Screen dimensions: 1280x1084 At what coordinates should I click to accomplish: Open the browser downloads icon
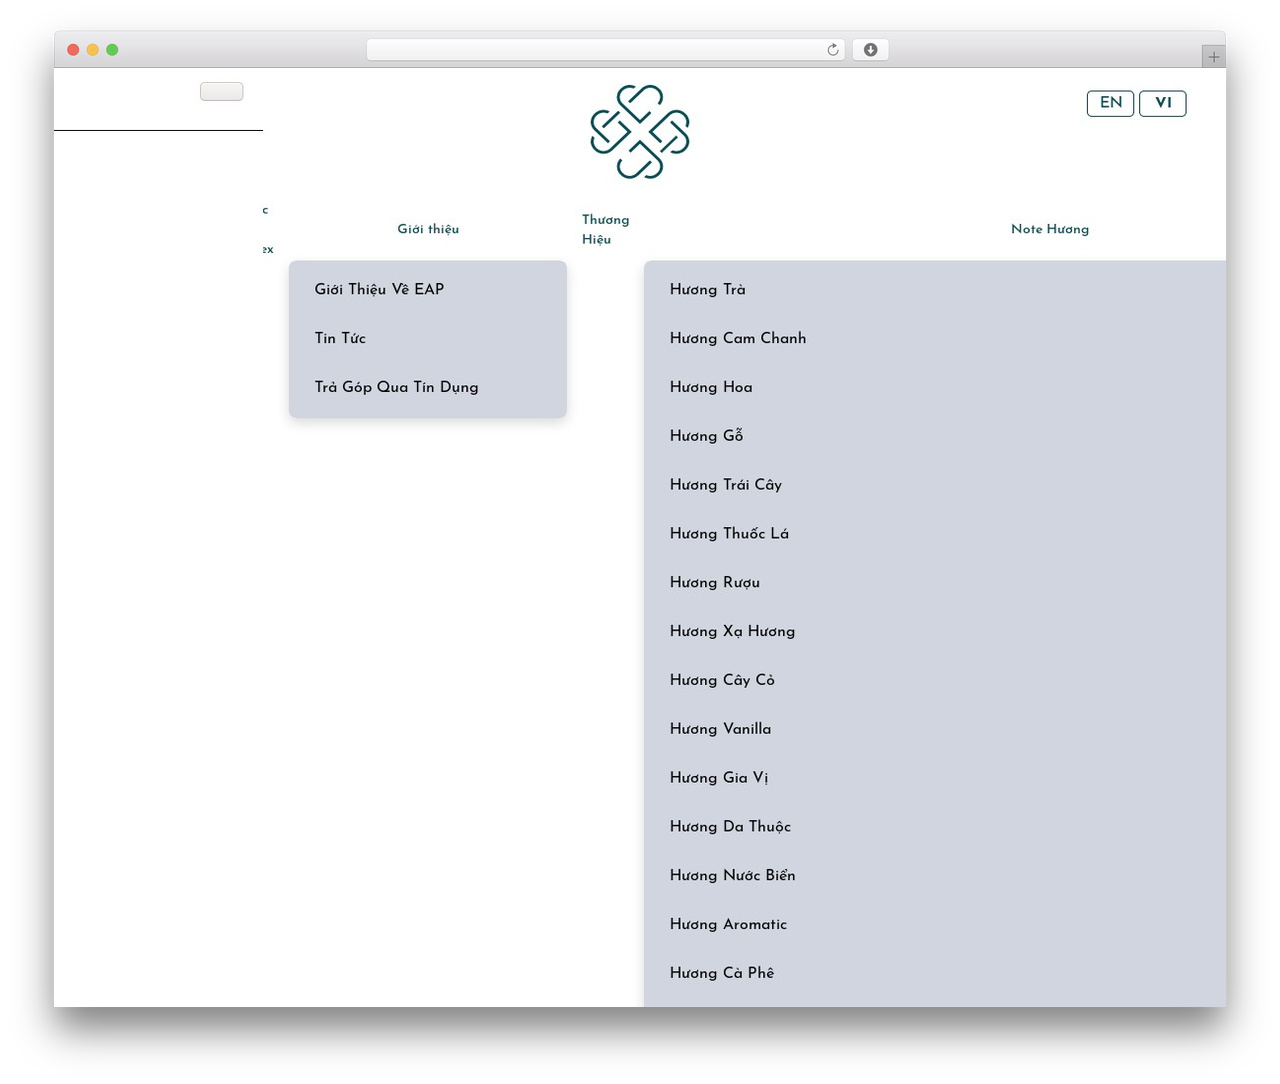point(870,50)
